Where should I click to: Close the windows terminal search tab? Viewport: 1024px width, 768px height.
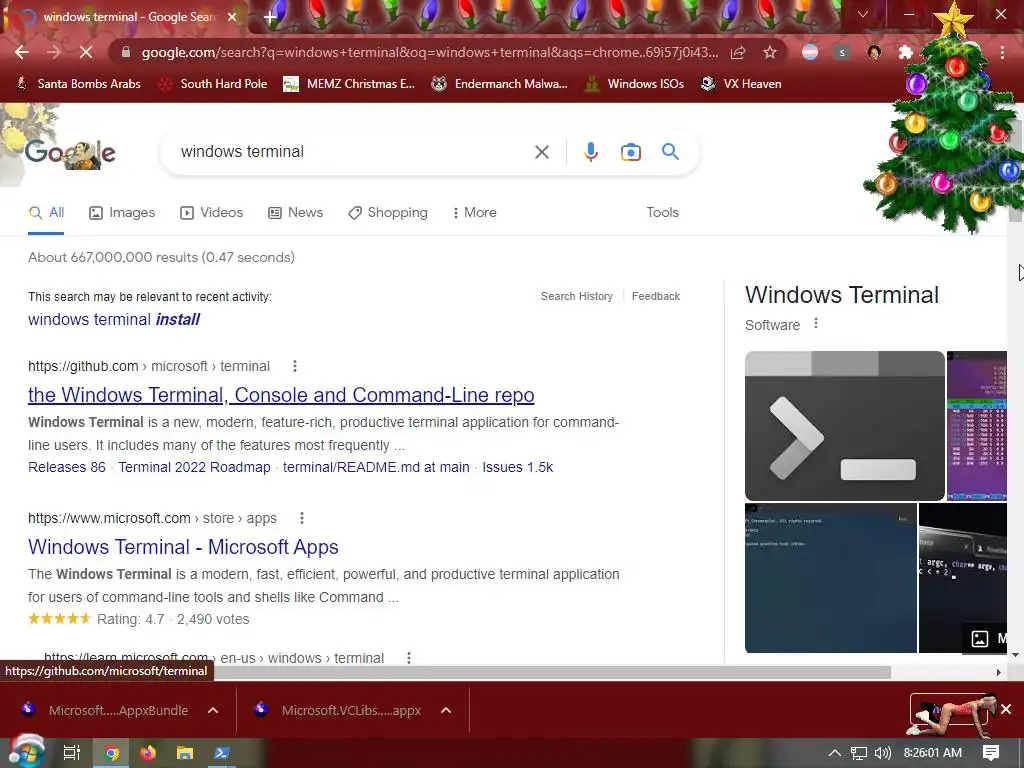pyautogui.click(x=232, y=17)
